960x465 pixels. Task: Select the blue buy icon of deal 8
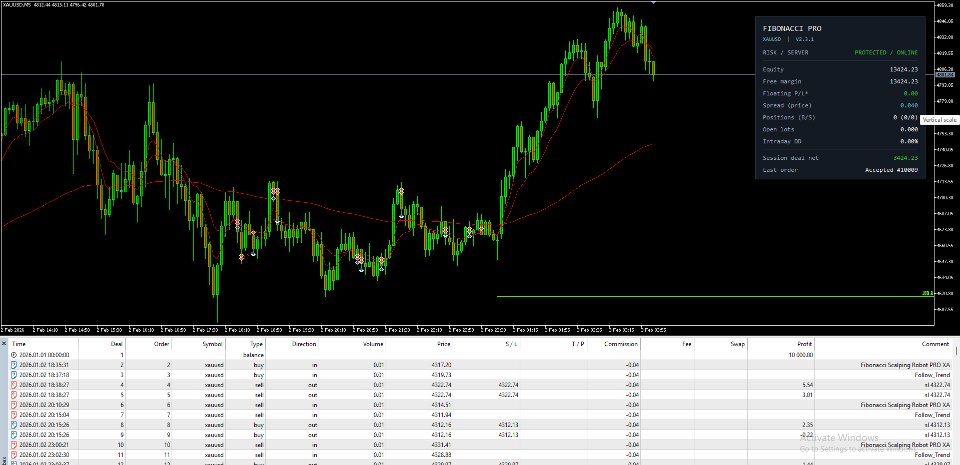[x=13, y=425]
